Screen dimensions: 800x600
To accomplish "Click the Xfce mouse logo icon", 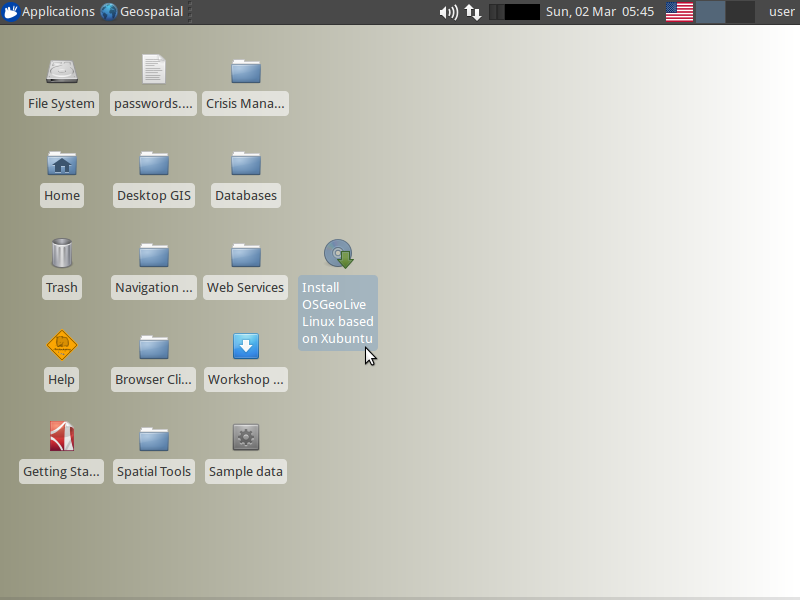I will tap(10, 11).
